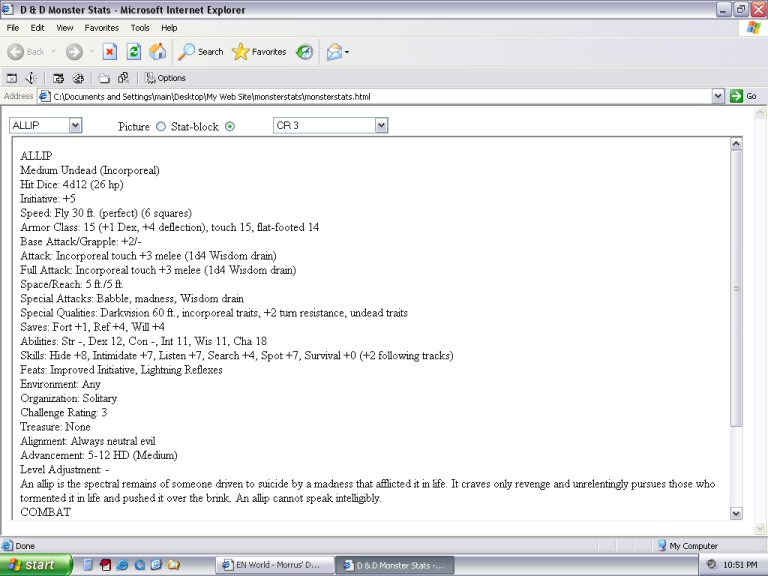Screen dimensions: 768x576
Task: Click the My Computer zone in status bar
Action: 688,546
